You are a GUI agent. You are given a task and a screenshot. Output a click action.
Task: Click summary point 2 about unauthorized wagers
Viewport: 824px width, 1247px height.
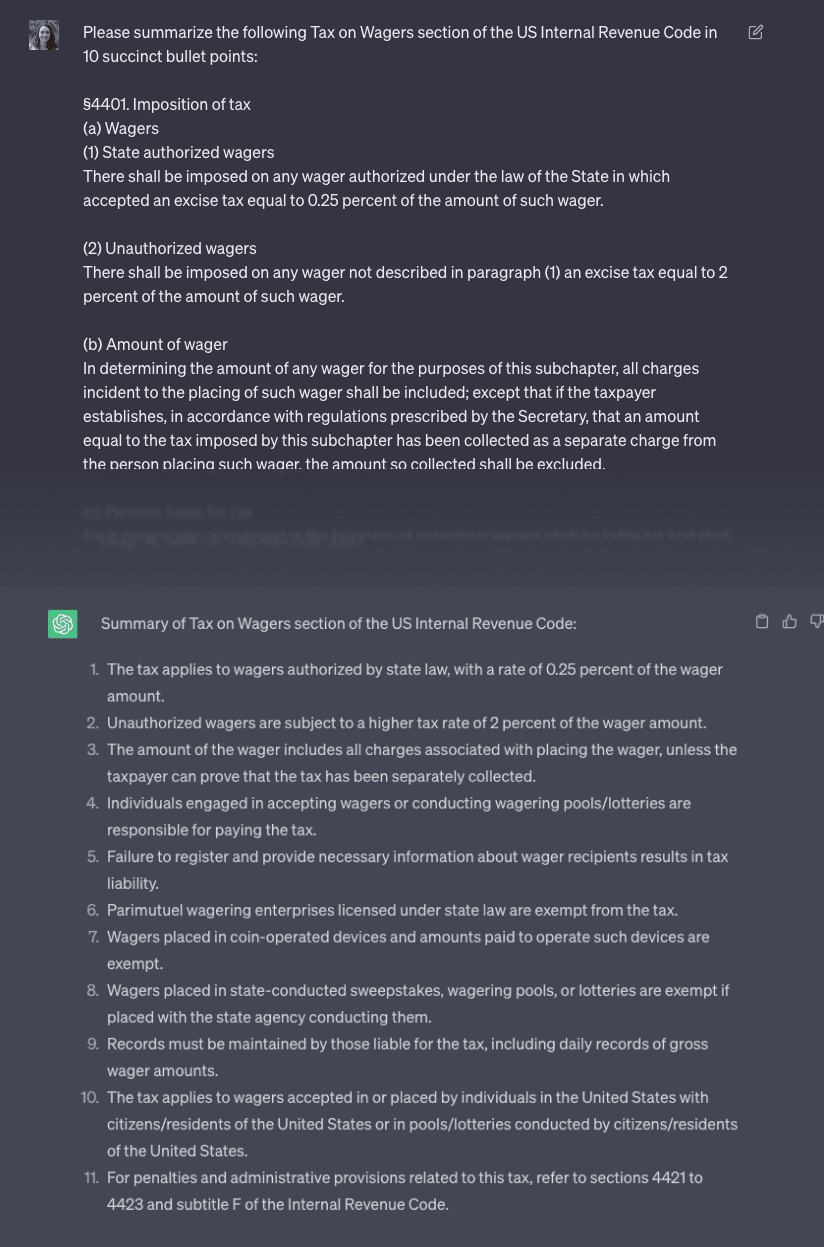[x=406, y=723]
